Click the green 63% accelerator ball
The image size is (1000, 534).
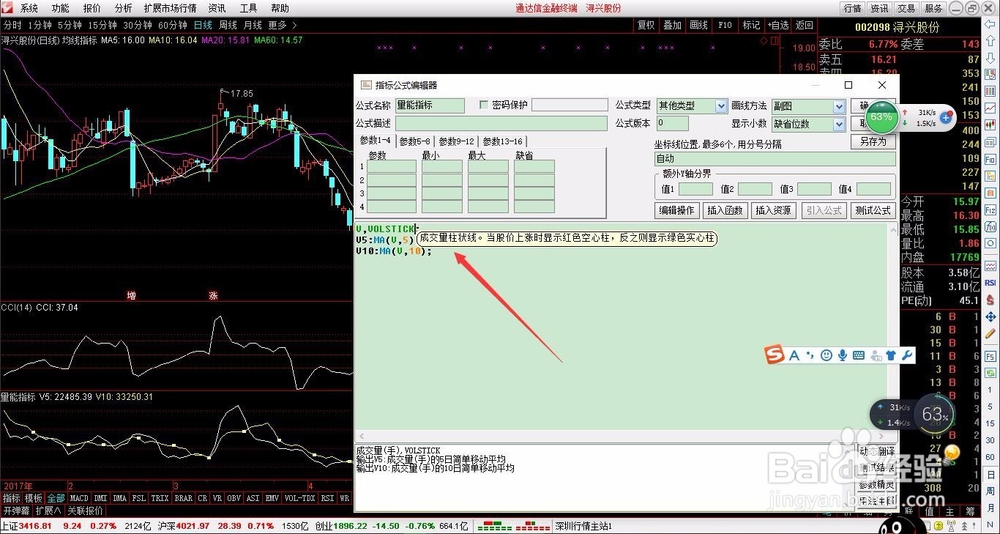tap(881, 117)
